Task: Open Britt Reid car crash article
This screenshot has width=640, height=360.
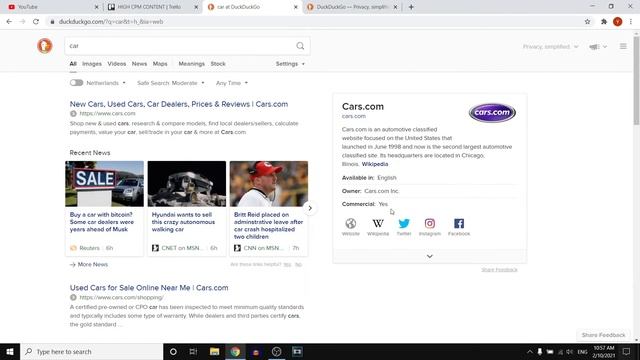Action: click(x=269, y=226)
